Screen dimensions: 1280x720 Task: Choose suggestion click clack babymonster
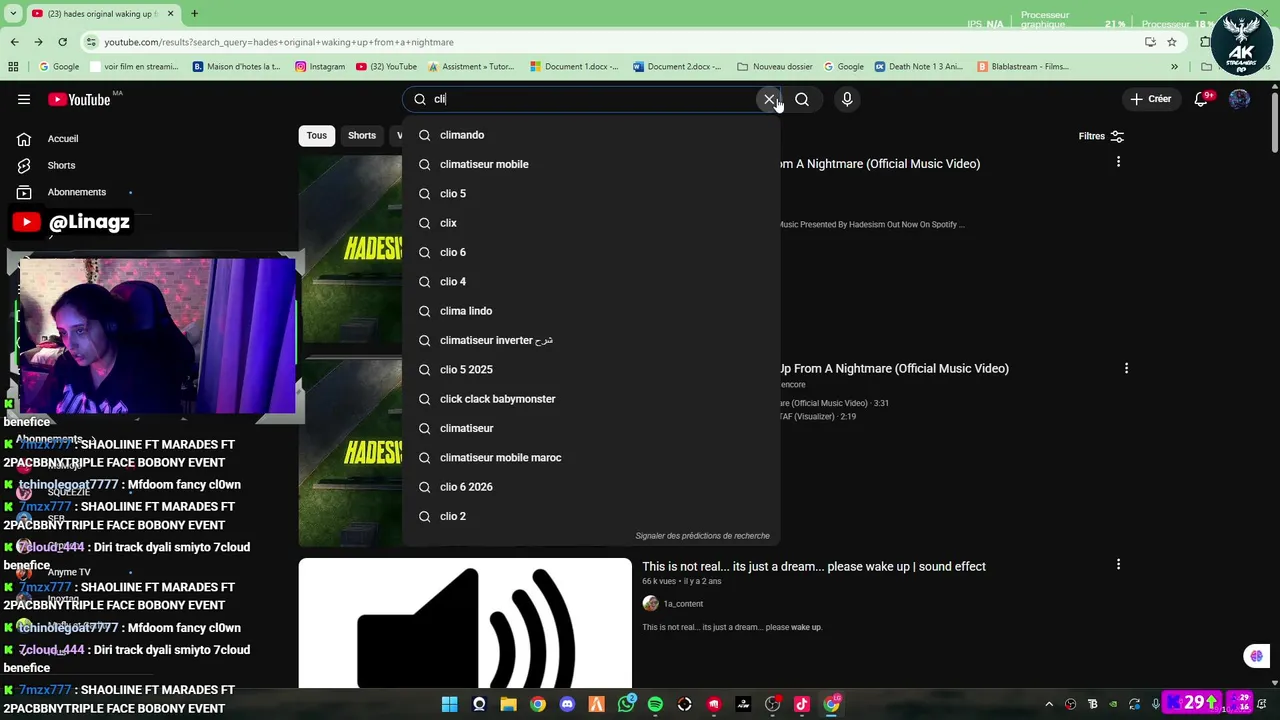(591, 399)
